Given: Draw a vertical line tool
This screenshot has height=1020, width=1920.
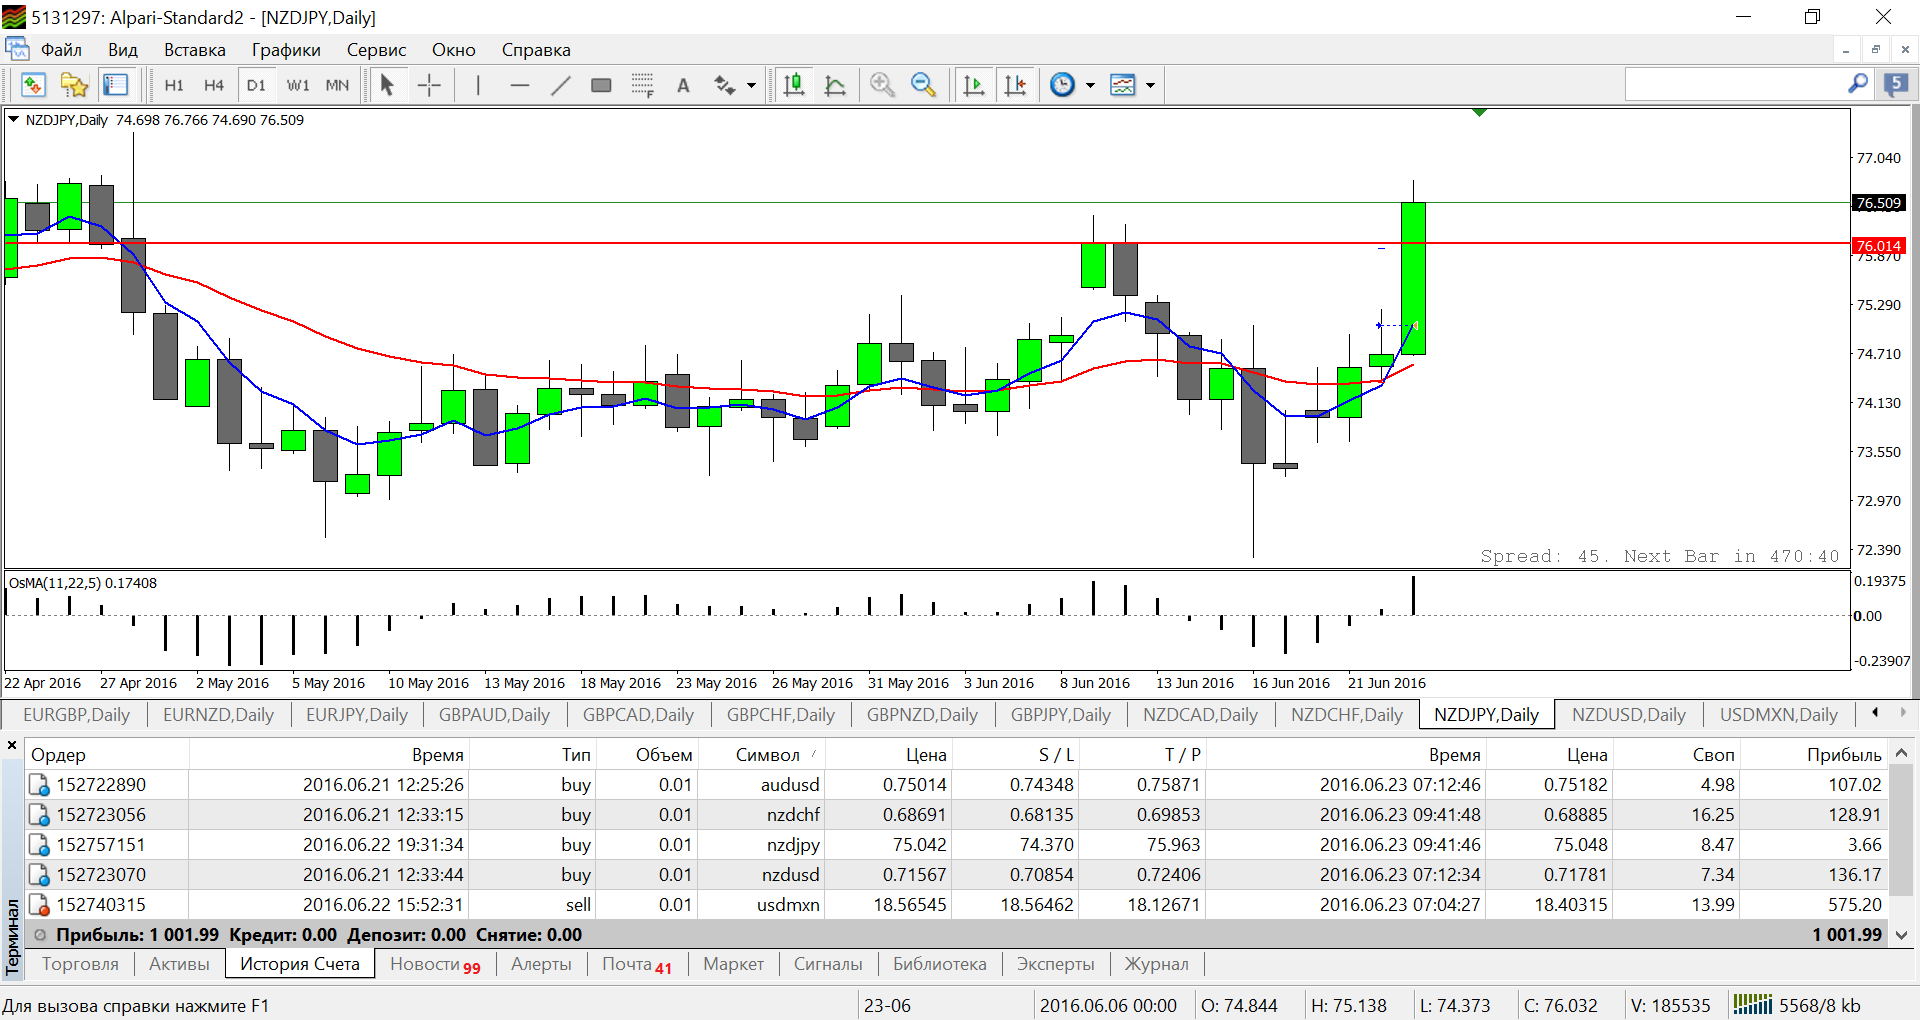Looking at the screenshot, I should (478, 85).
